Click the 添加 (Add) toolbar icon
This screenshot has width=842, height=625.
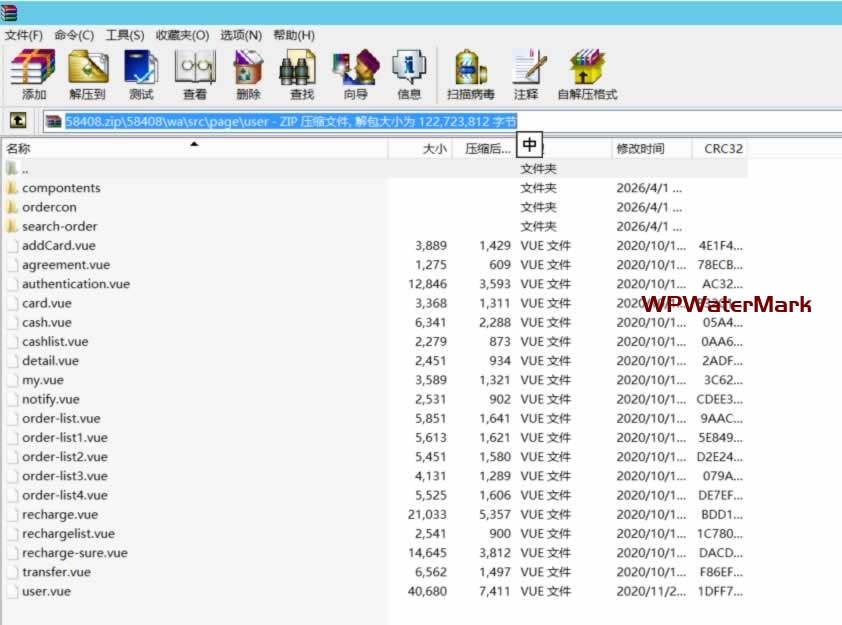33,74
